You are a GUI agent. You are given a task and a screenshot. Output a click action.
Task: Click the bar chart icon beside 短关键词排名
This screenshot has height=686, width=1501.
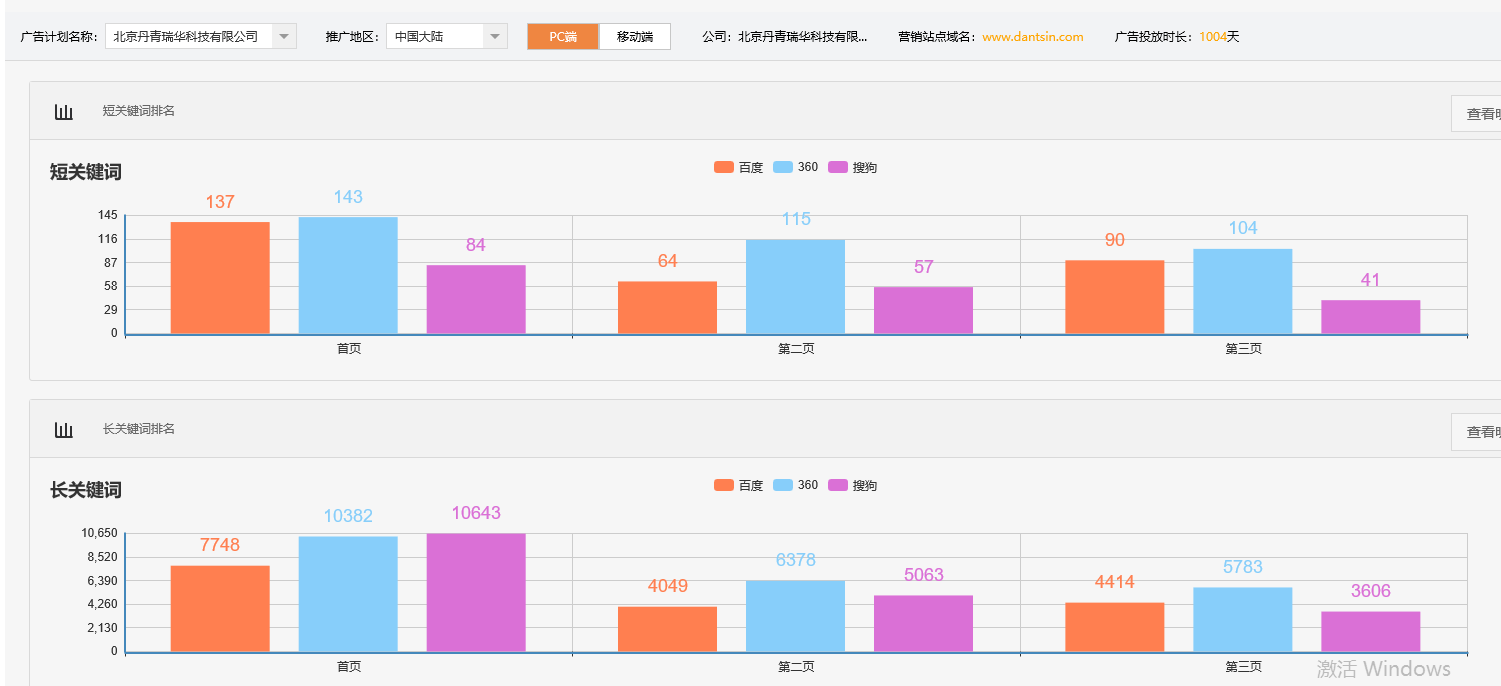click(x=63, y=111)
